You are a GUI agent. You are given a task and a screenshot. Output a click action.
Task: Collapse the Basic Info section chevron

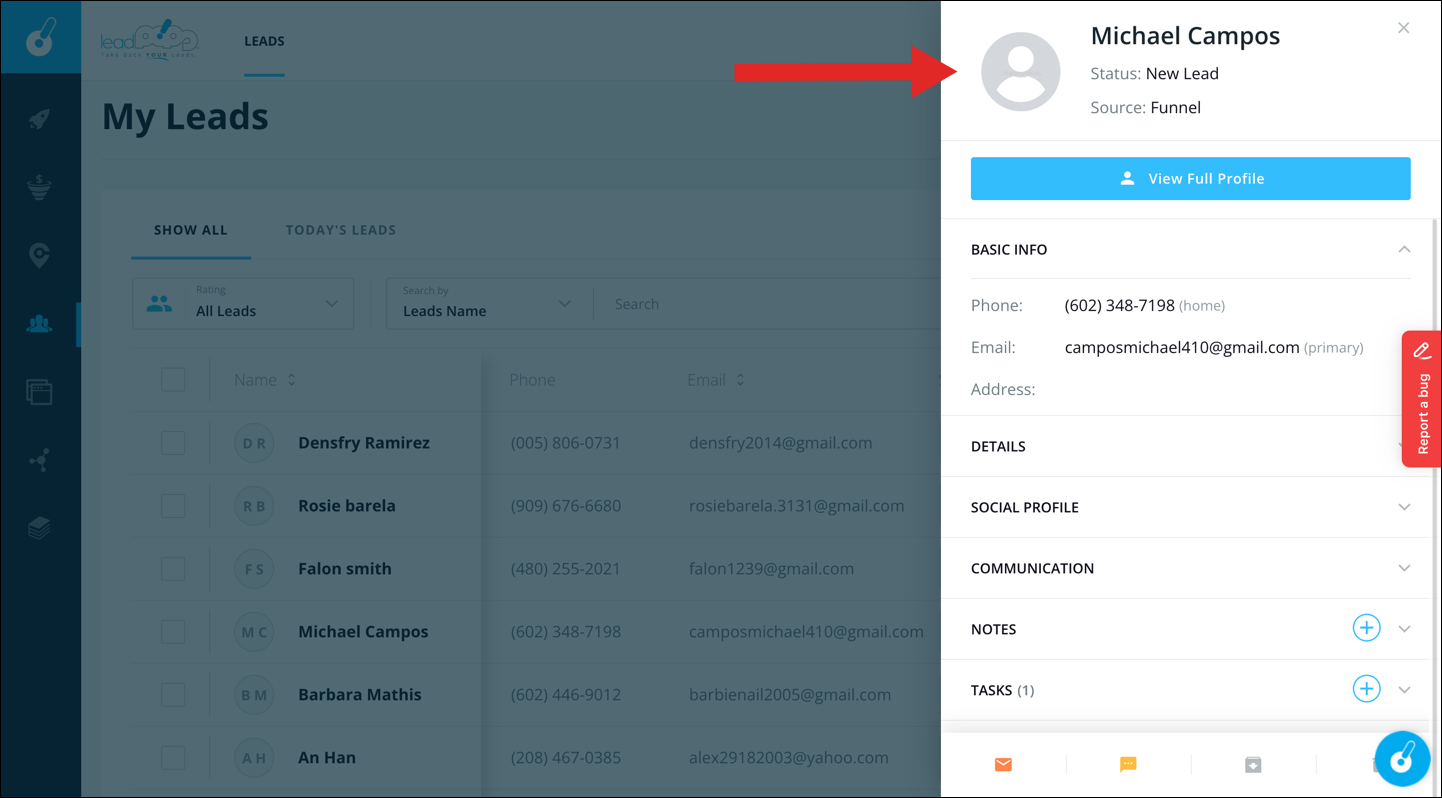[x=1404, y=249]
